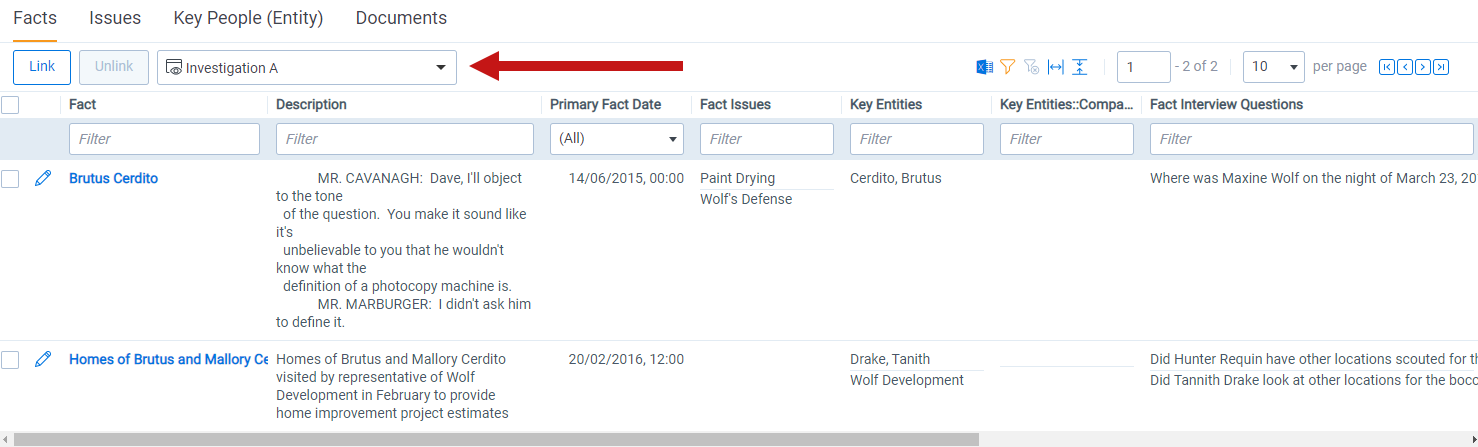Switch to the Facts tab

tap(35, 18)
